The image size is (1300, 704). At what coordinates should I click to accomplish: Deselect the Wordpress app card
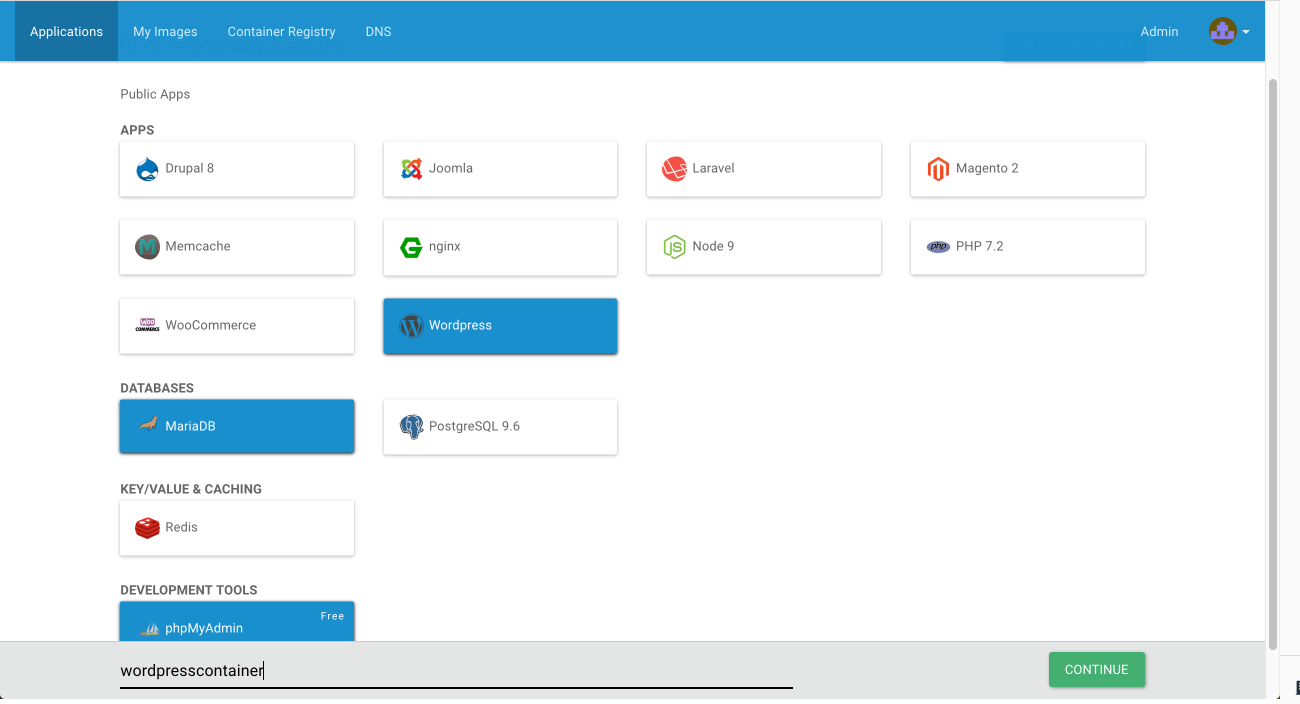coord(500,326)
